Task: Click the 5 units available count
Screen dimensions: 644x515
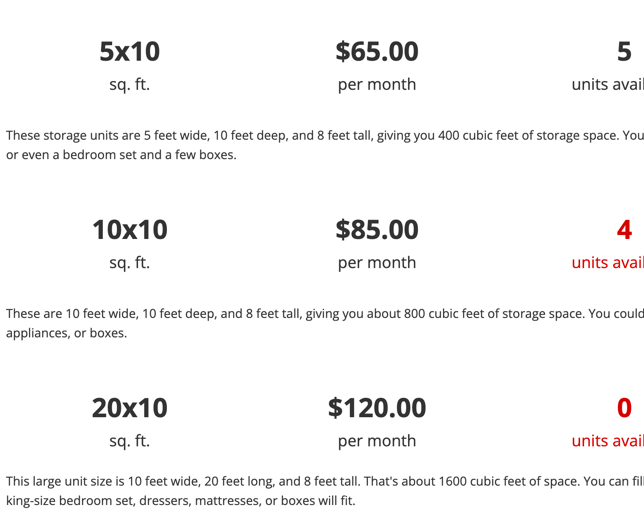Action: click(x=624, y=51)
